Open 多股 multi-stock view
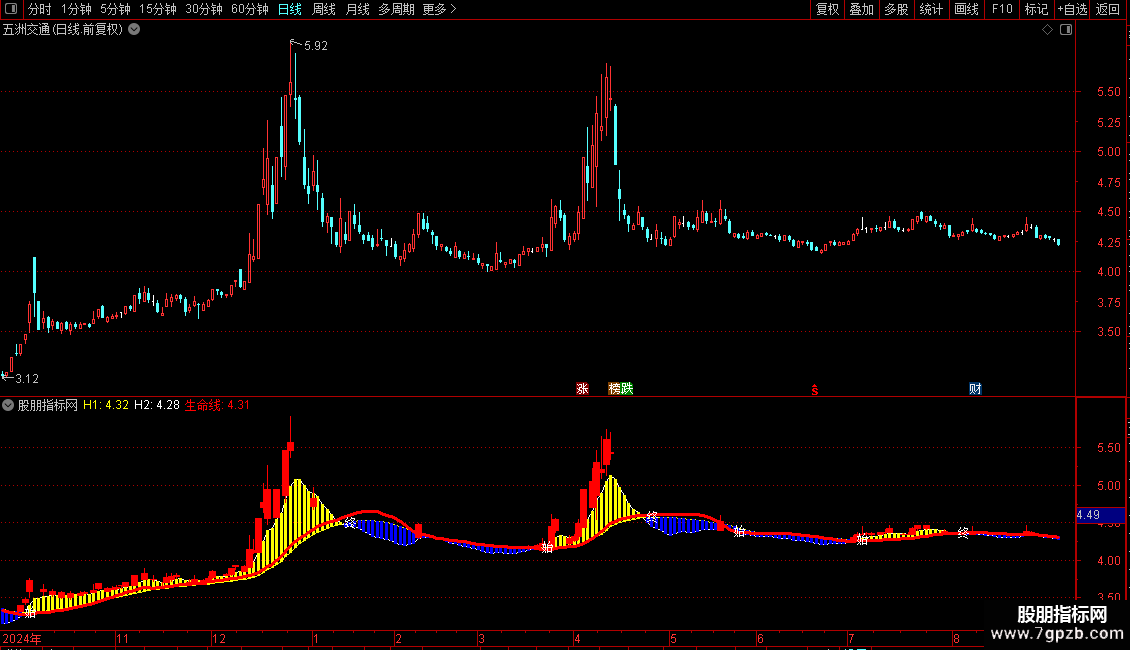The width and height of the screenshot is (1130, 650). click(x=896, y=9)
